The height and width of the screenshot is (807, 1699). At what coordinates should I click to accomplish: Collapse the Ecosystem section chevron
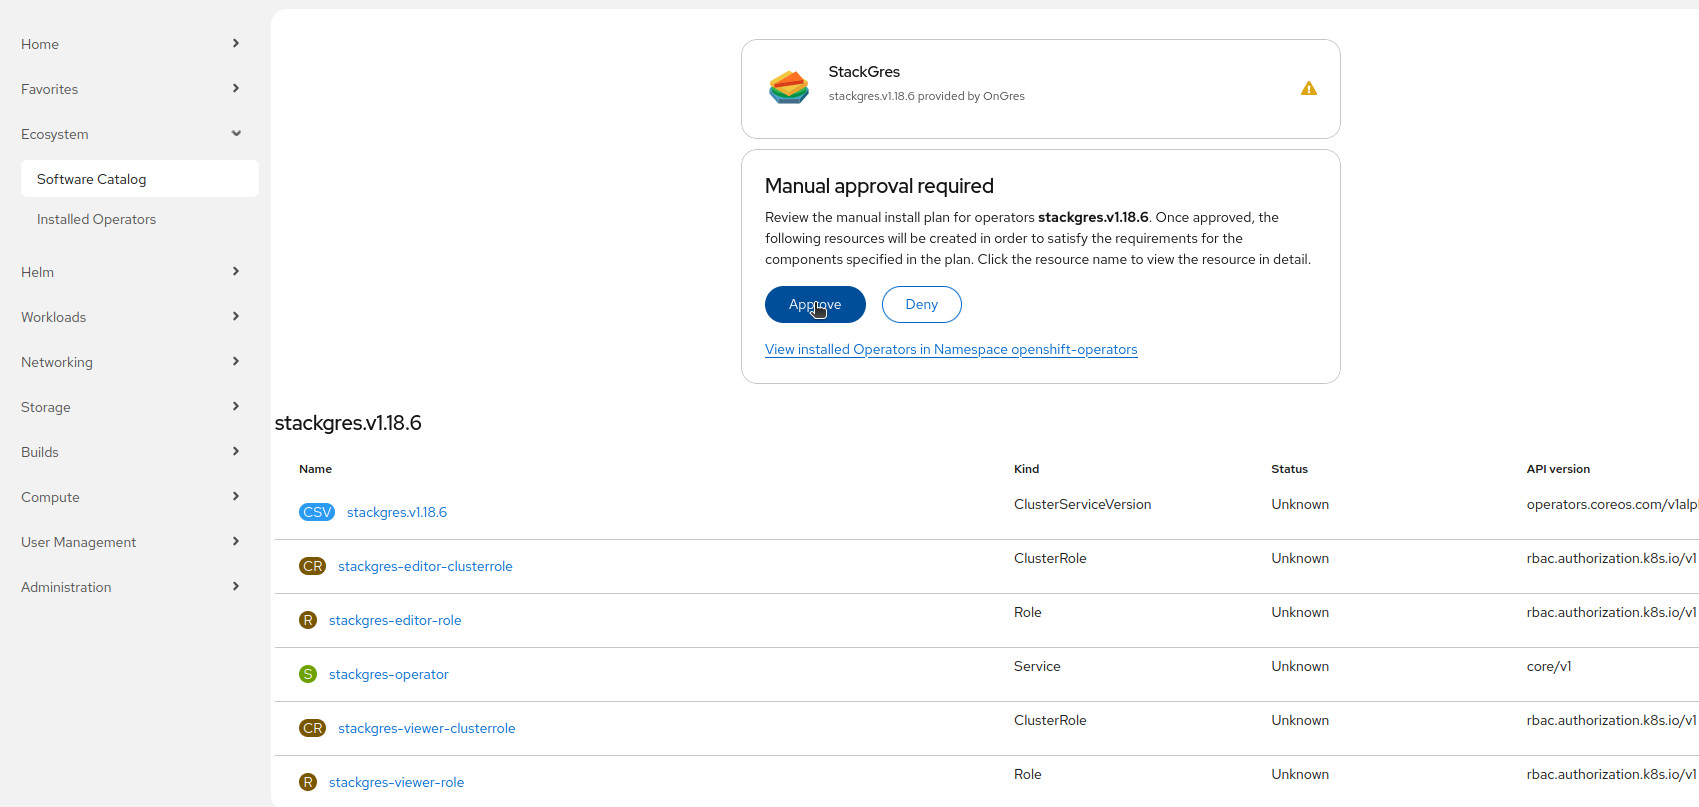(x=236, y=133)
